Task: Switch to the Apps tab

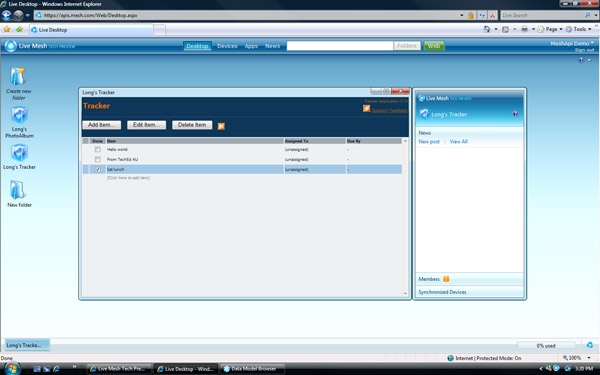Action: point(251,46)
